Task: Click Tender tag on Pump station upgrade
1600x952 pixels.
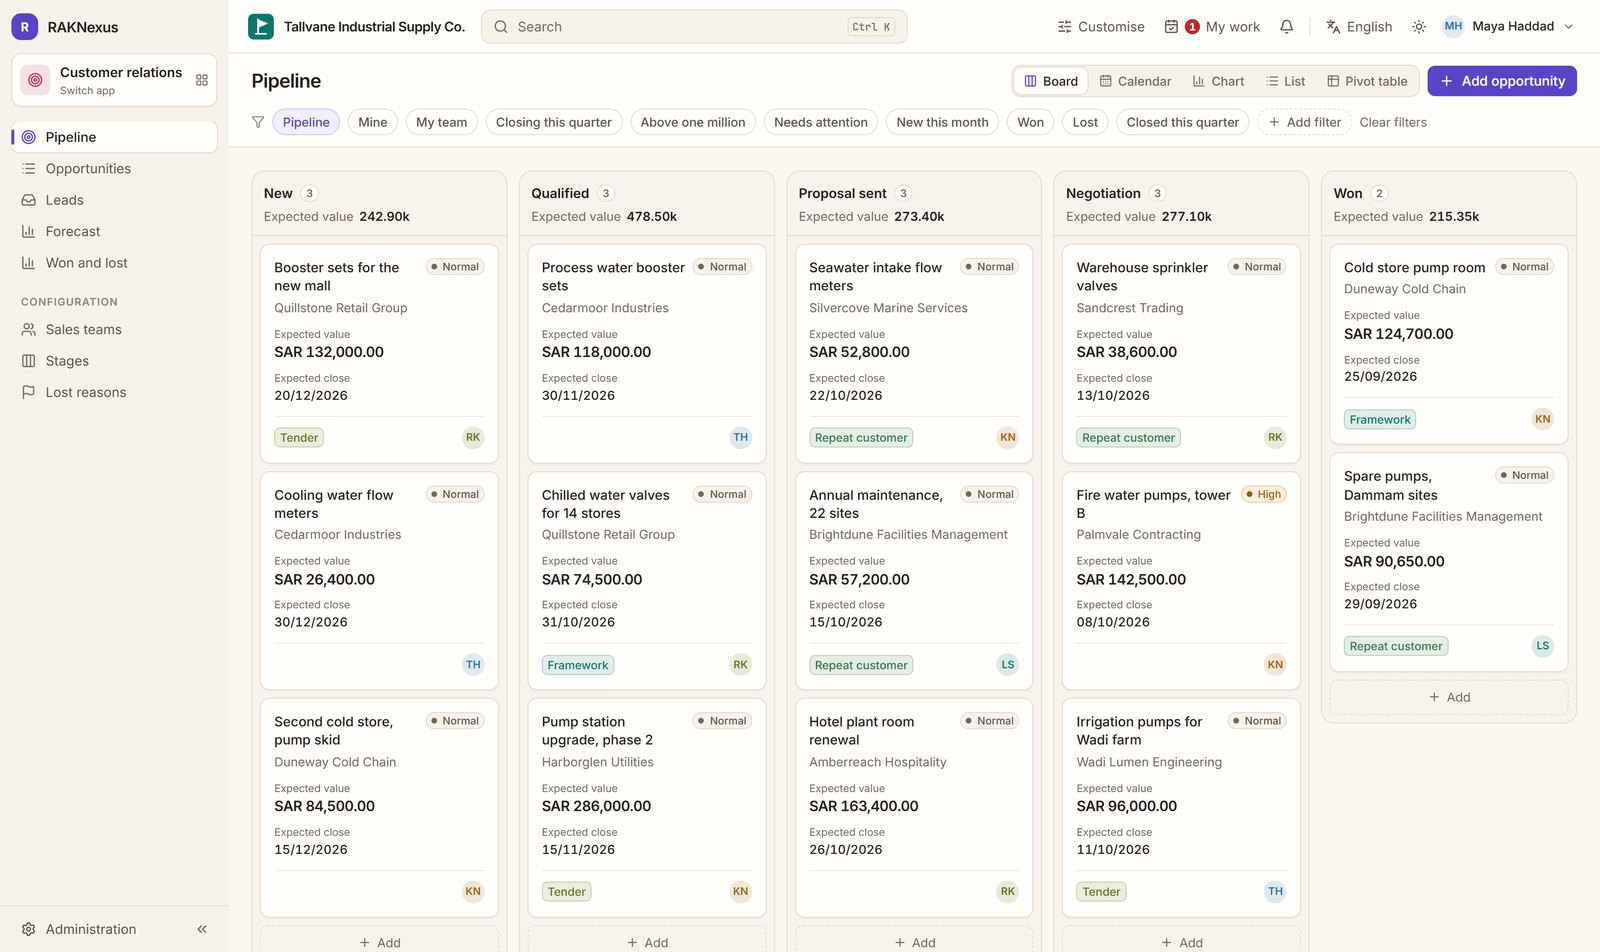Action: tap(567, 892)
